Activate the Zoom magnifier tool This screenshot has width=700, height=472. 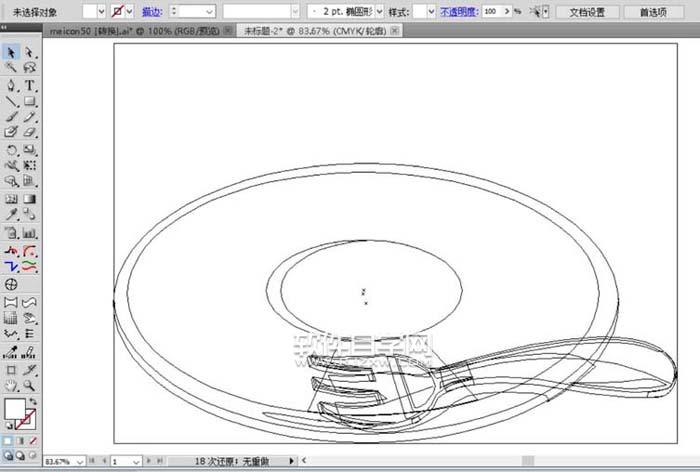coord(29,385)
